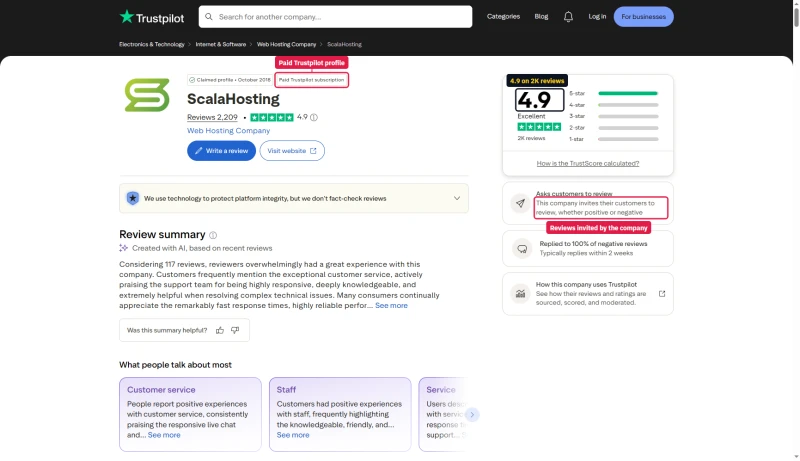The width and height of the screenshot is (800, 461).
Task: Focus the Search for another company field
Action: [x=335, y=17]
